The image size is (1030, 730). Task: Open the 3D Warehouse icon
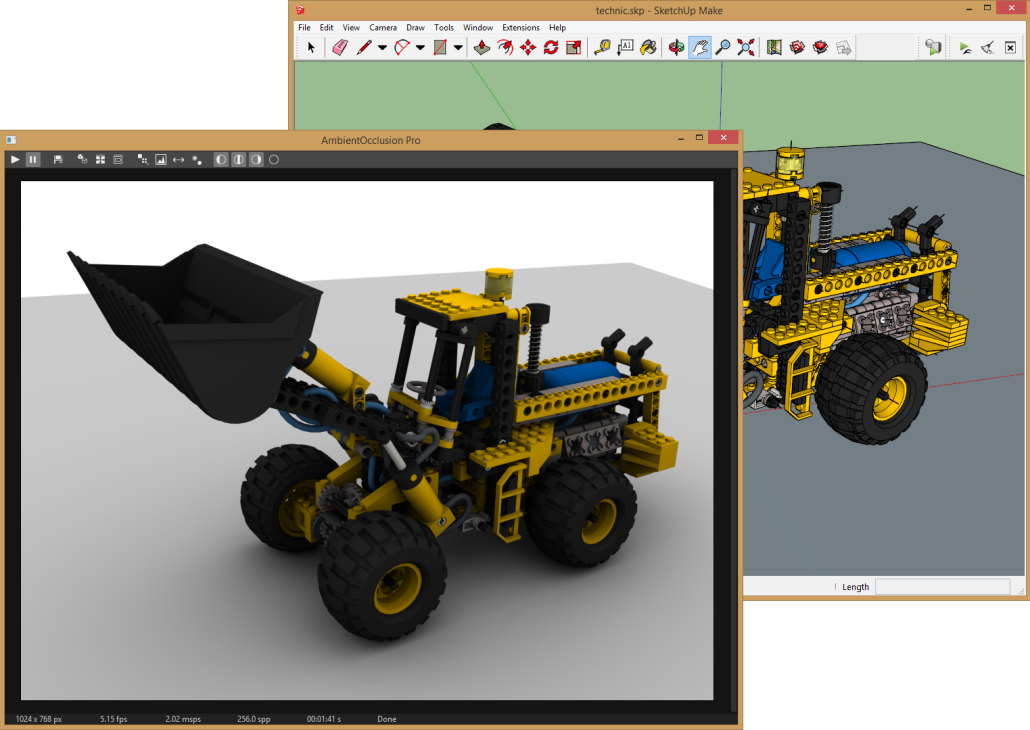click(797, 47)
